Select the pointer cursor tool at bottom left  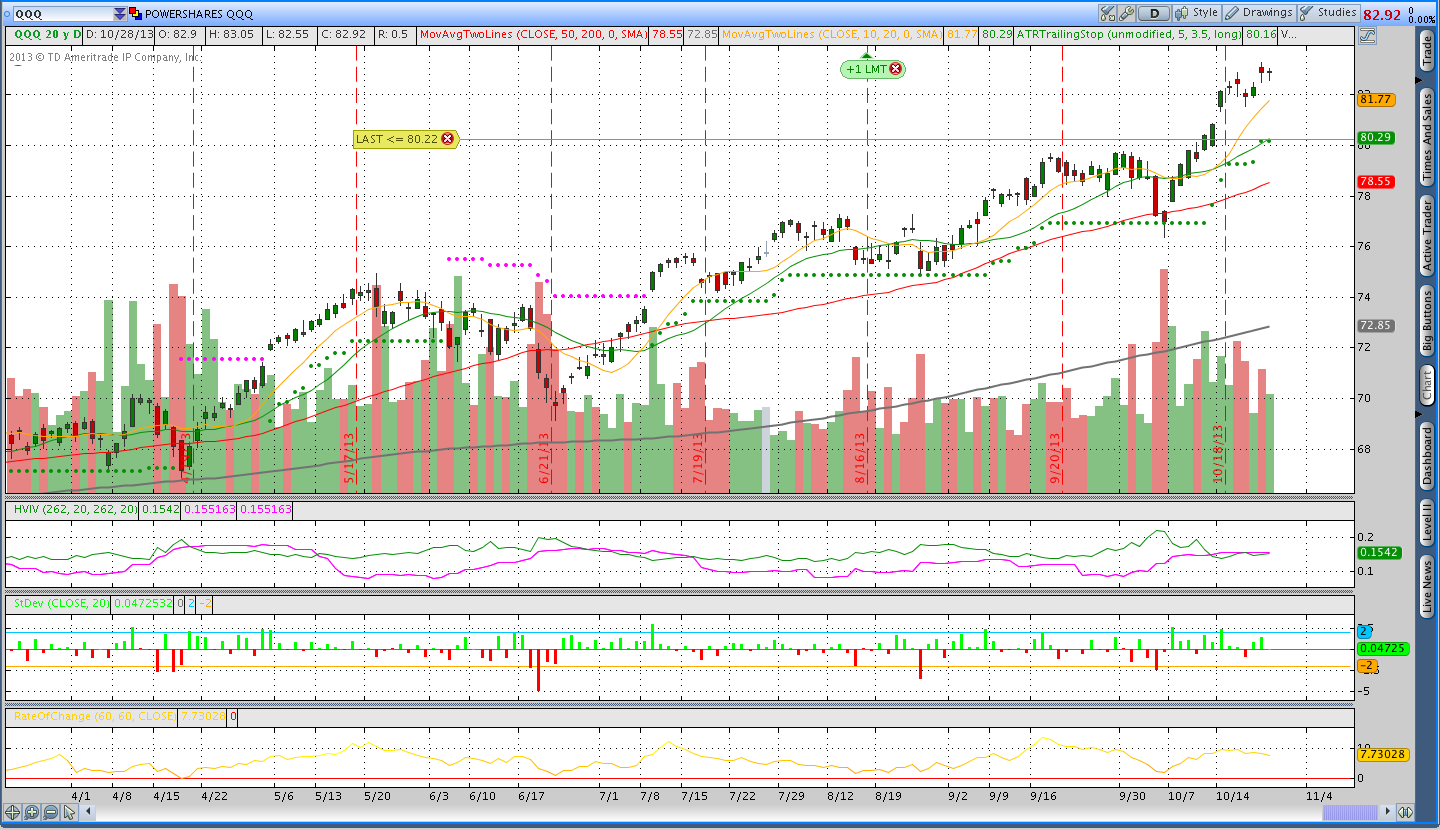click(x=69, y=813)
